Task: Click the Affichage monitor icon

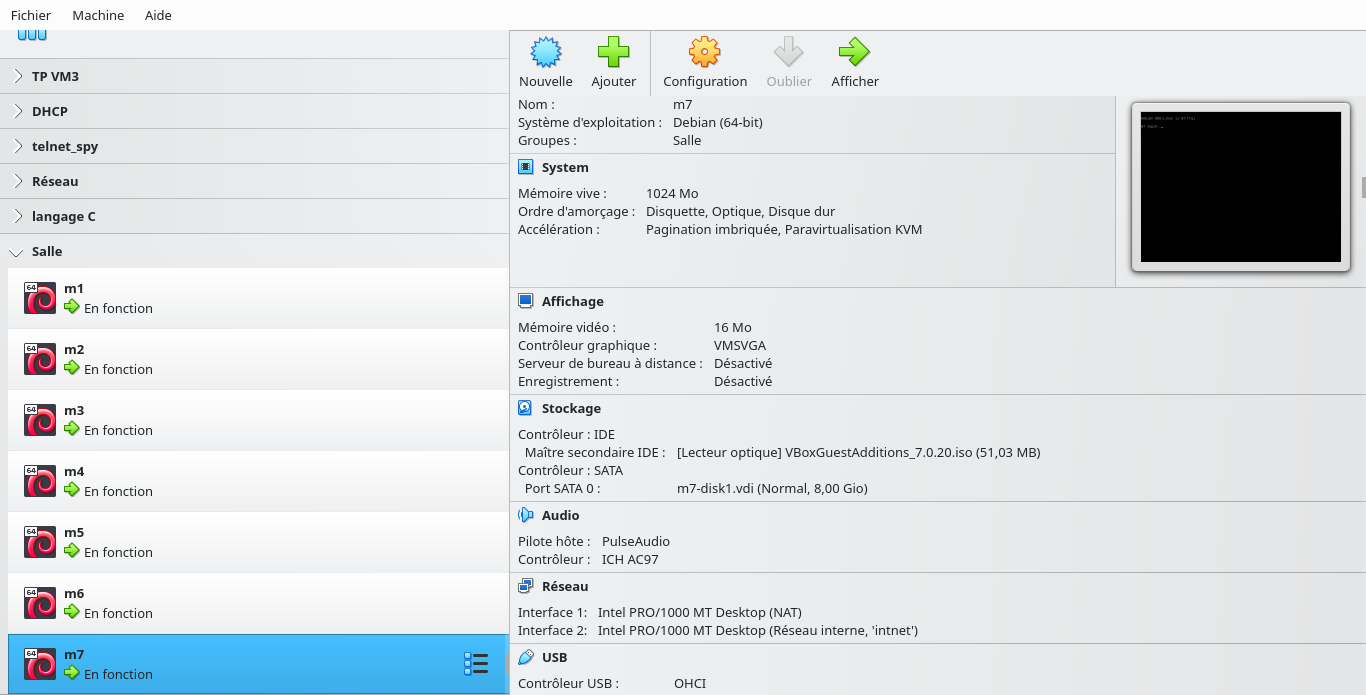Action: pyautogui.click(x=526, y=301)
